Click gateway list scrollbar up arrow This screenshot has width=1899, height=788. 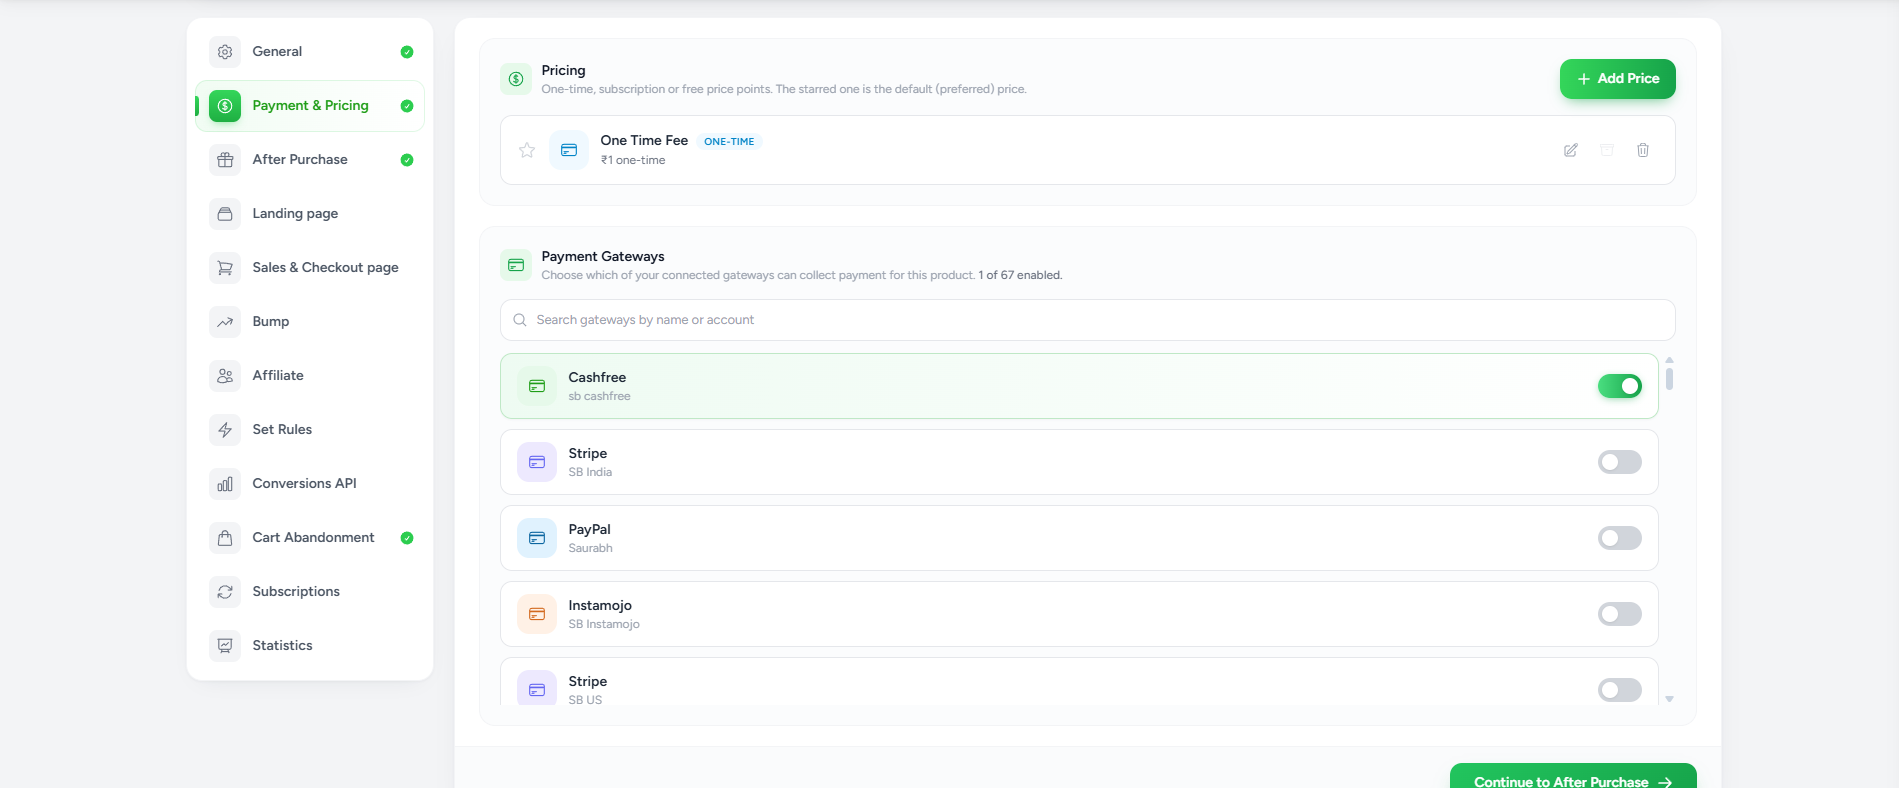coord(1669,360)
